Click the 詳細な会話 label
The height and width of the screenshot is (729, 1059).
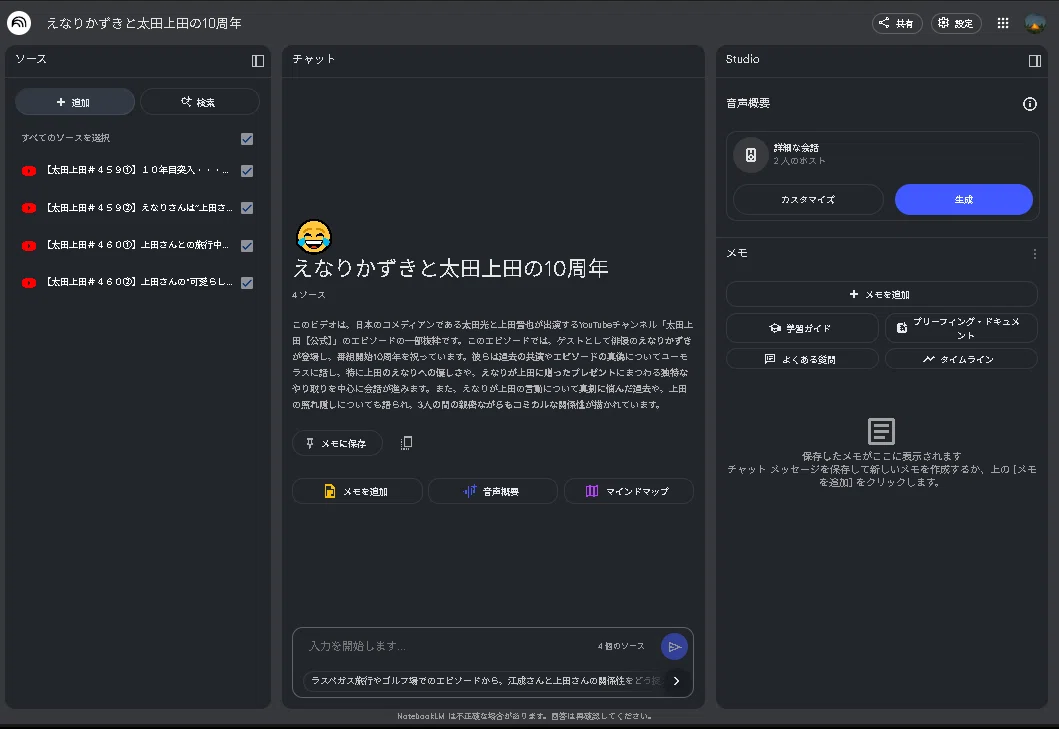(x=796, y=148)
